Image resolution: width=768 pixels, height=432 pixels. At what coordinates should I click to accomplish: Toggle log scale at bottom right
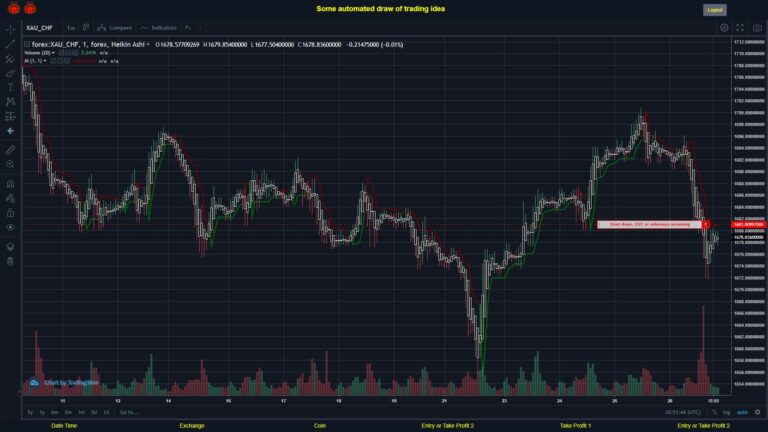[726, 412]
